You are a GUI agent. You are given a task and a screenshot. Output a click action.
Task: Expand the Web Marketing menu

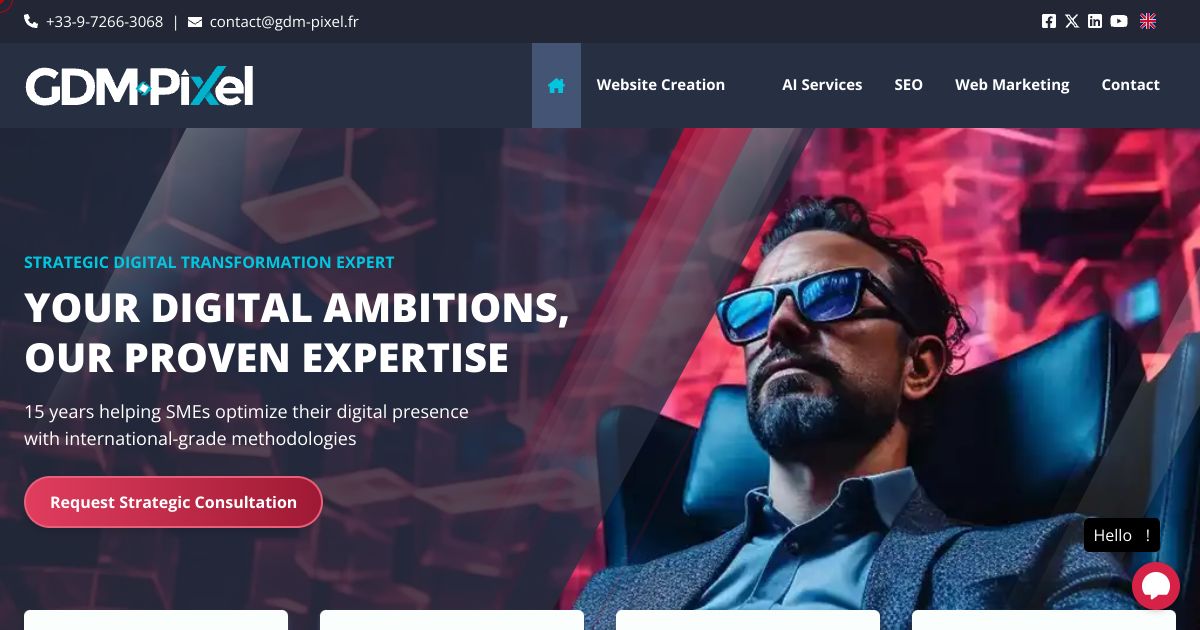click(x=1012, y=85)
